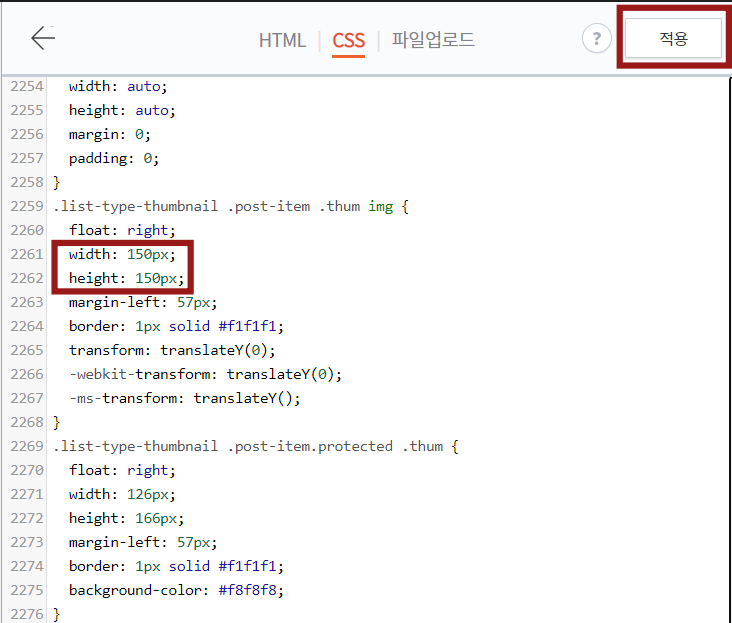
Task: Click the .post-item.protected .thum selector line
Action: [x=256, y=446]
